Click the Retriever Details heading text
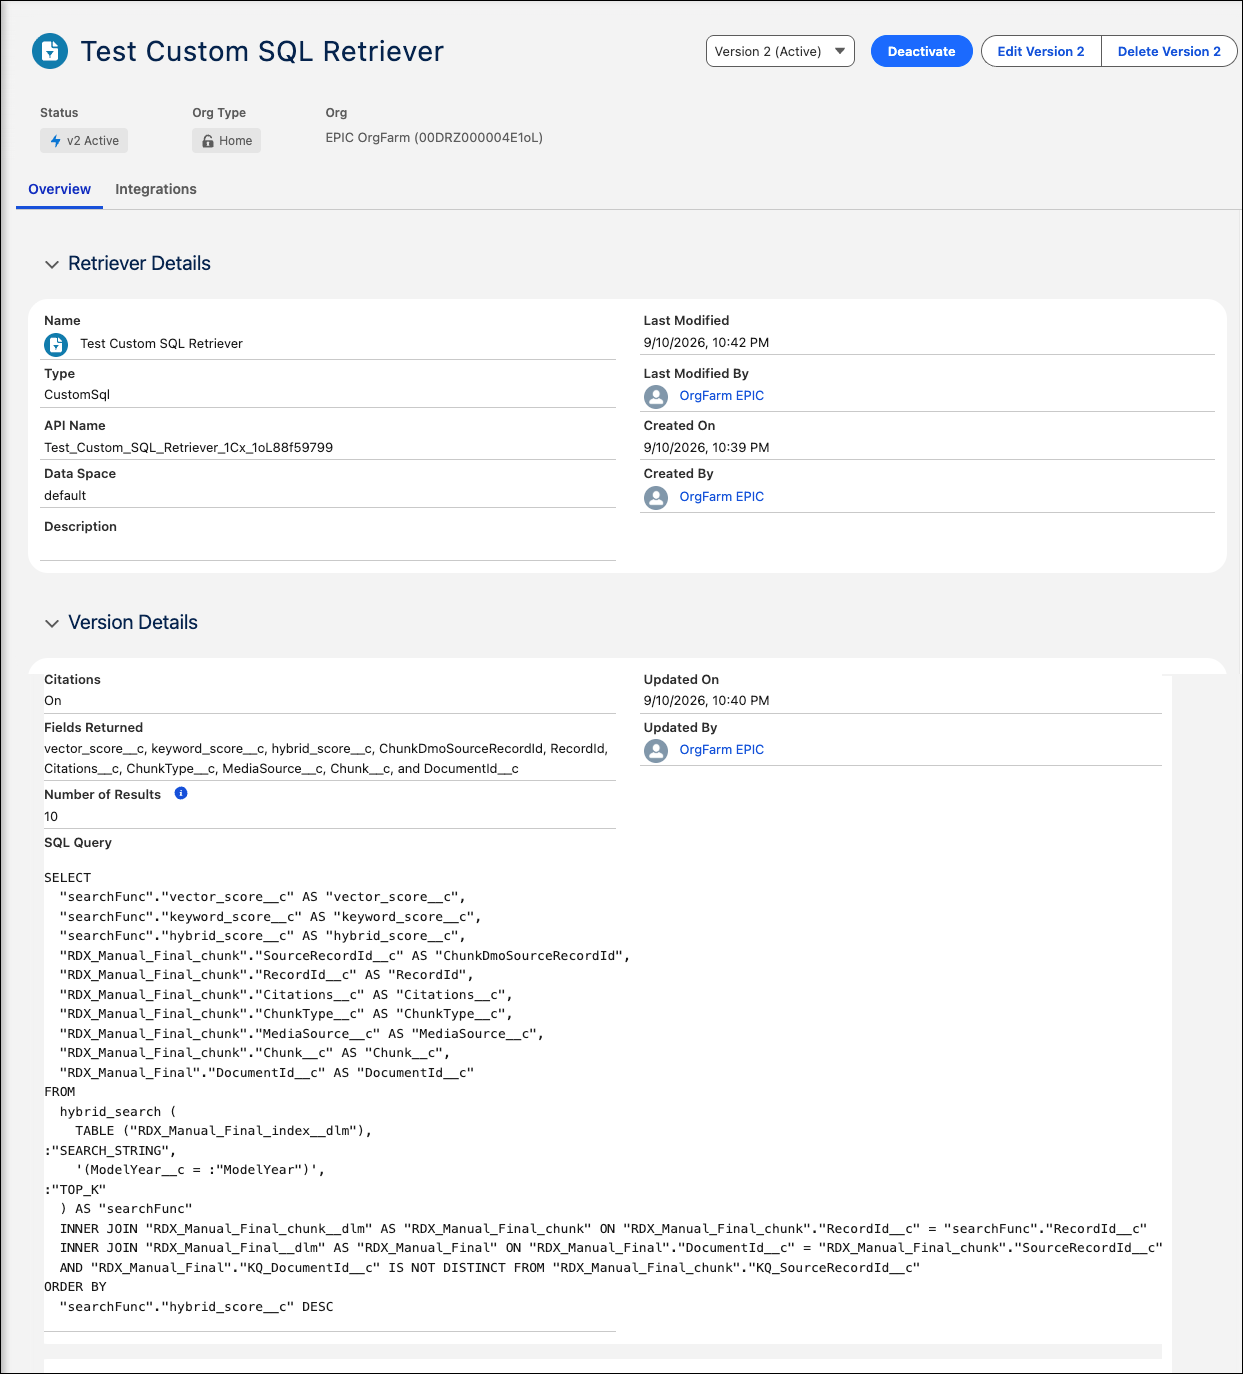The width and height of the screenshot is (1243, 1374). (x=139, y=264)
